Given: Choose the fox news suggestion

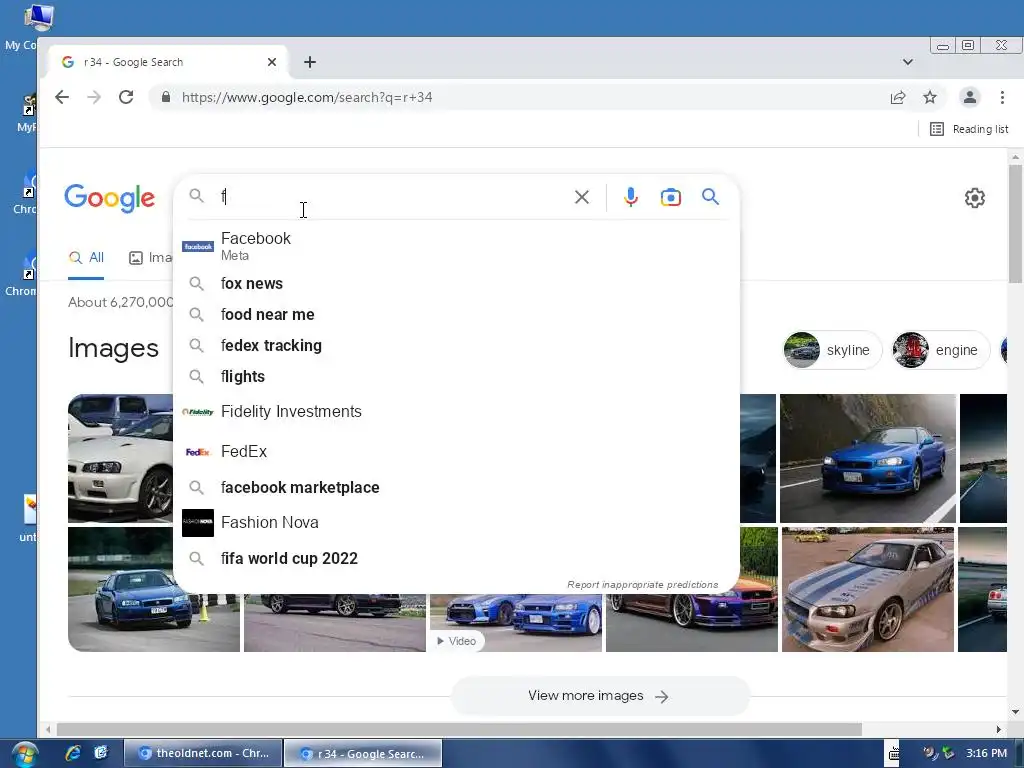Looking at the screenshot, I should coord(456,283).
